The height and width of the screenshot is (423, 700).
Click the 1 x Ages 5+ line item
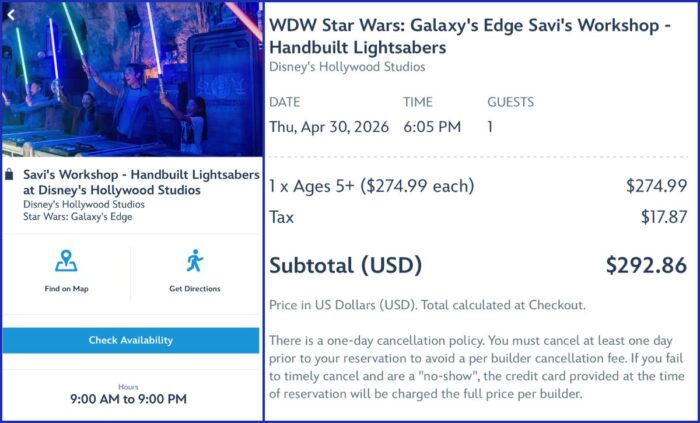coord(371,186)
